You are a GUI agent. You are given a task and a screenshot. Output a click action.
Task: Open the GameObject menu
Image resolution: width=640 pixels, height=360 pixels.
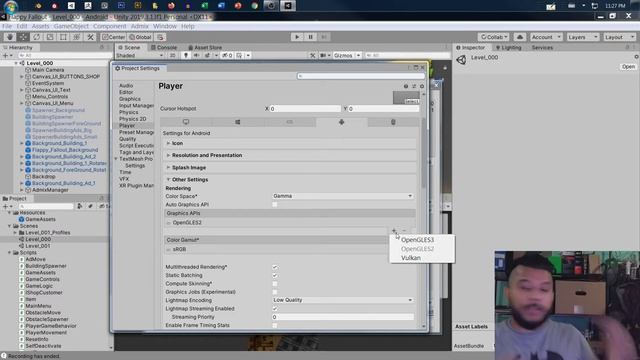71,26
